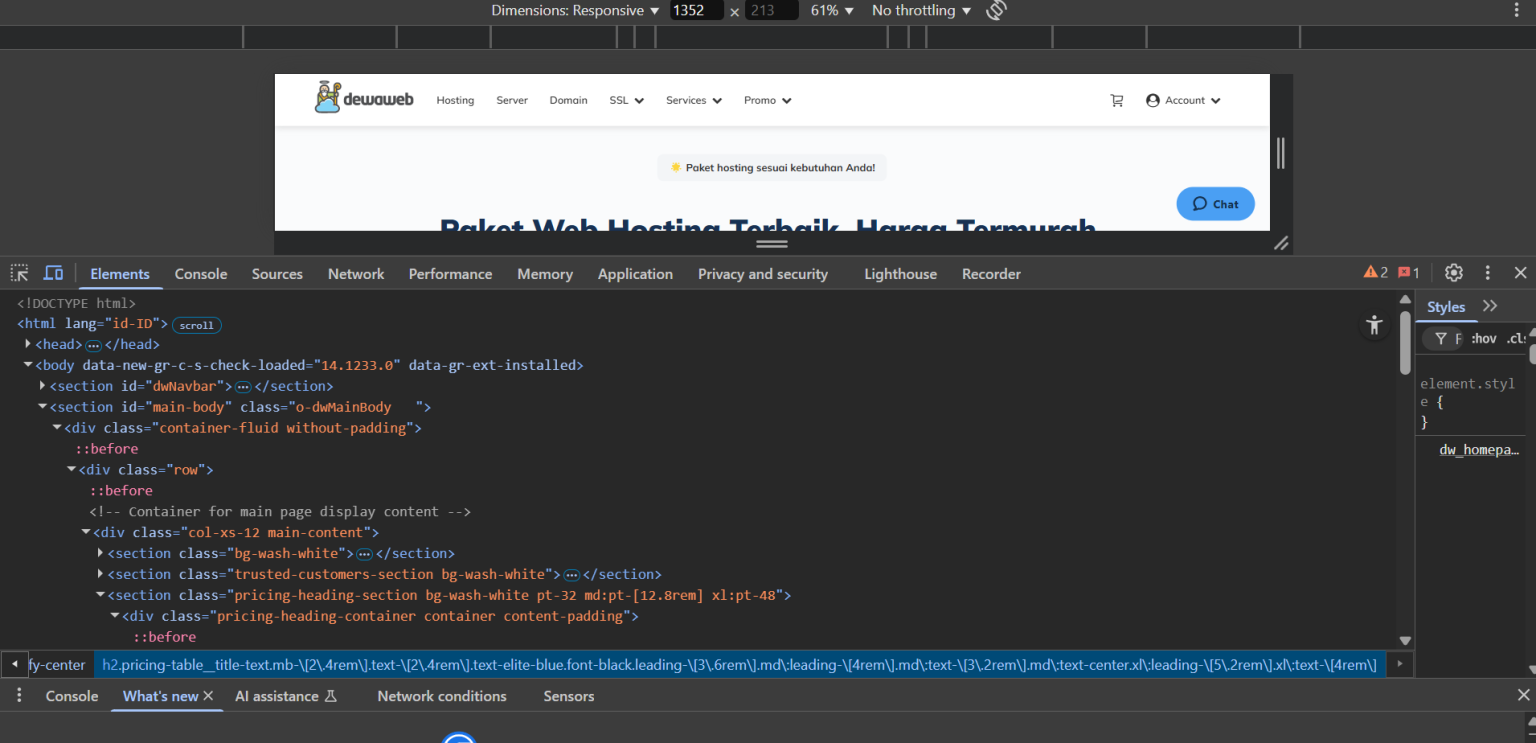Toggle the :hov pseudo-state panel

pyautogui.click(x=1482, y=338)
